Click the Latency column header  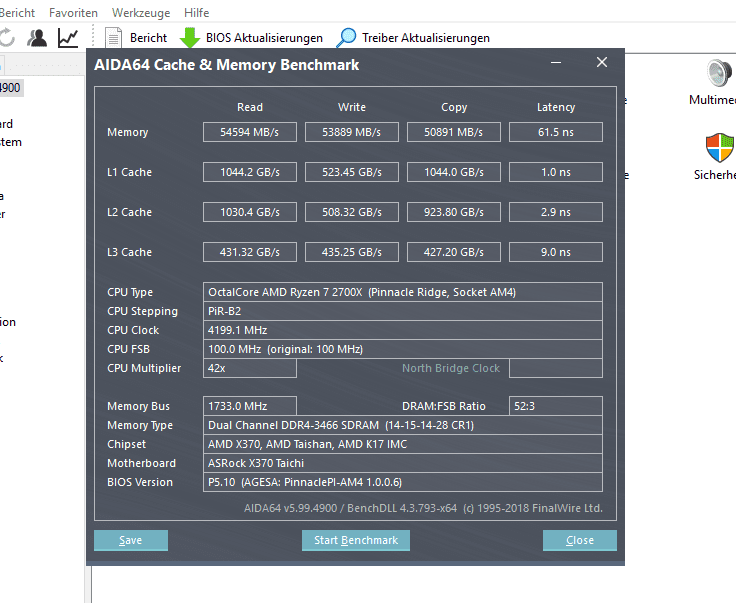click(x=556, y=107)
